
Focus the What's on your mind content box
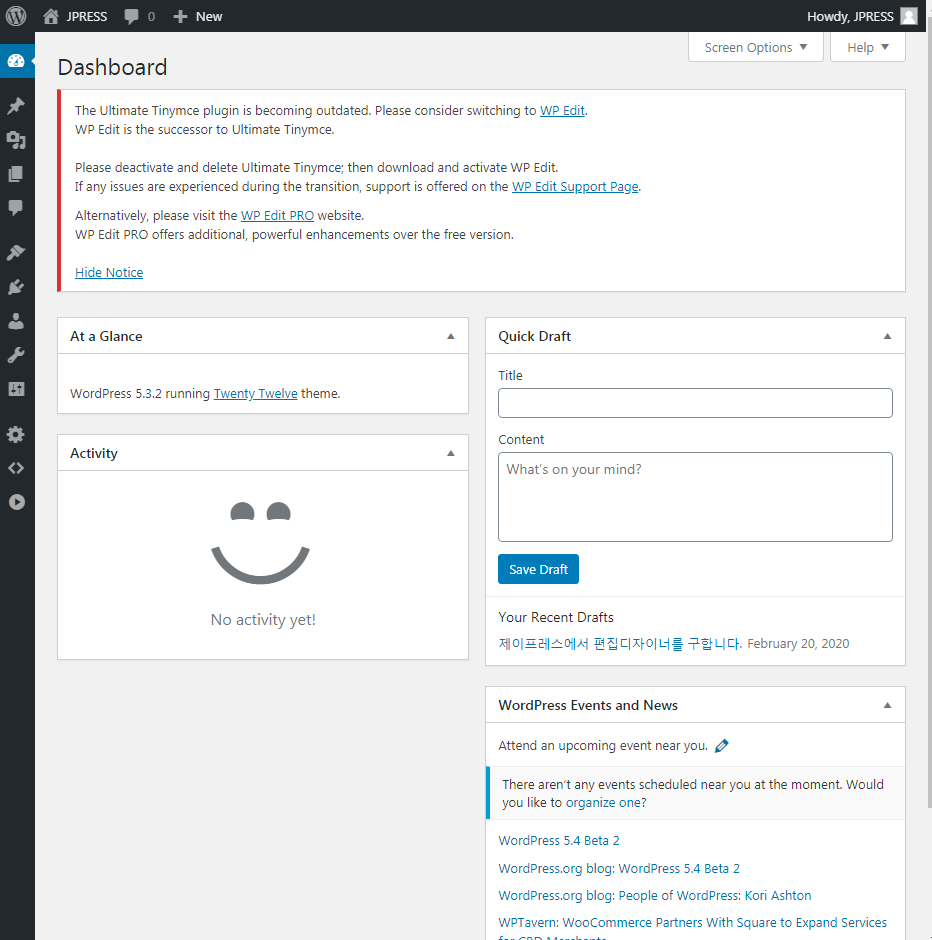pyautogui.click(x=695, y=497)
